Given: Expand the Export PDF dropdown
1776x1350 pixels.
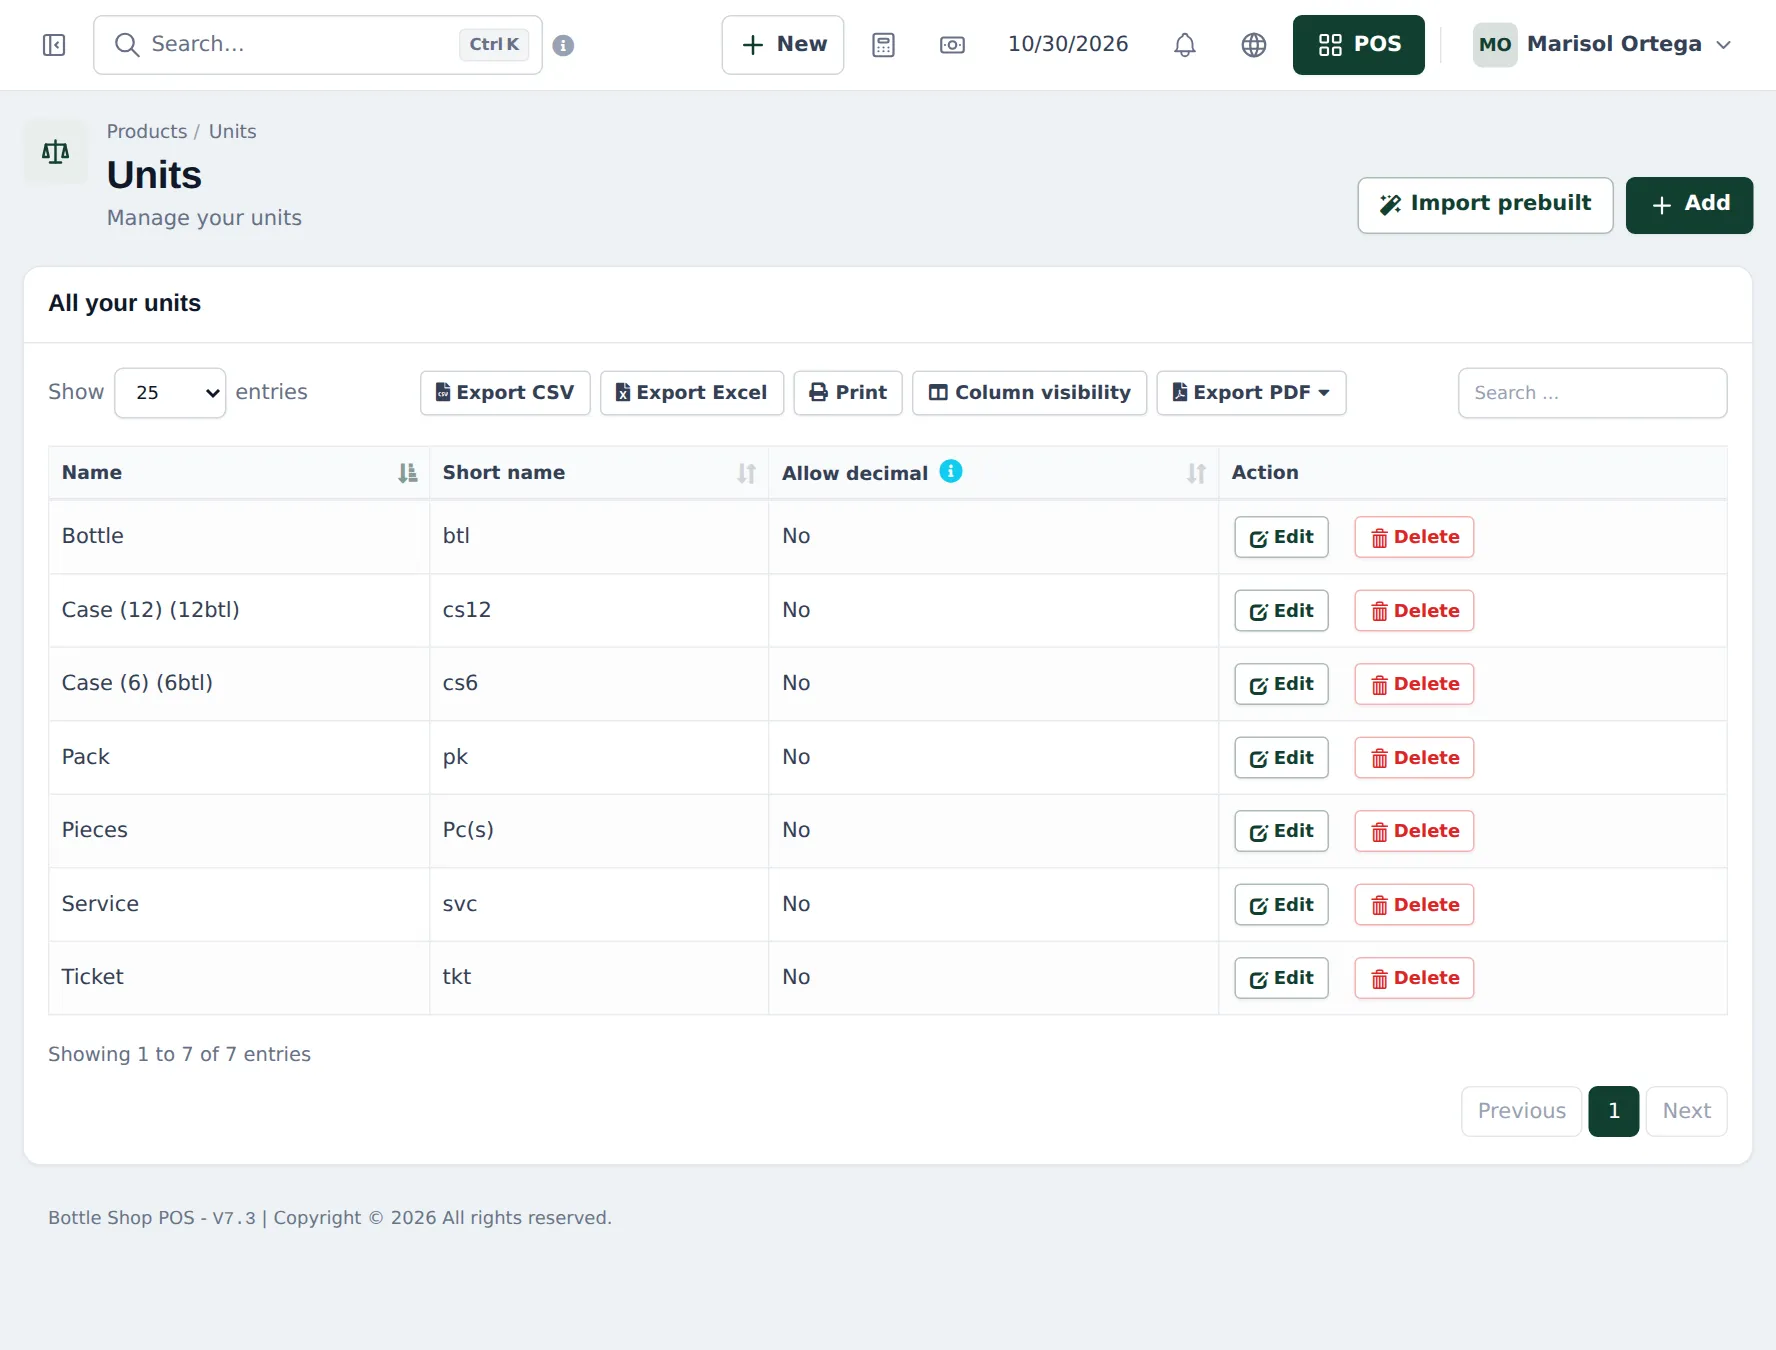Looking at the screenshot, I should point(1251,393).
